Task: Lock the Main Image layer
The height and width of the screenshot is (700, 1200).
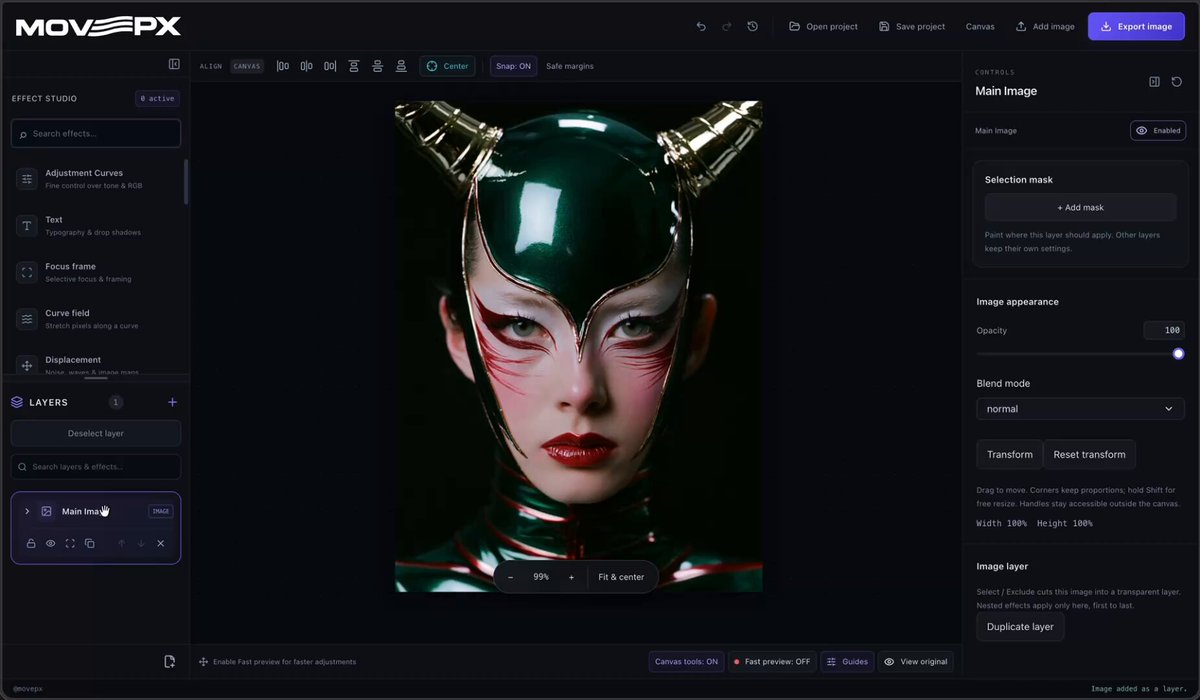Action: (x=31, y=543)
